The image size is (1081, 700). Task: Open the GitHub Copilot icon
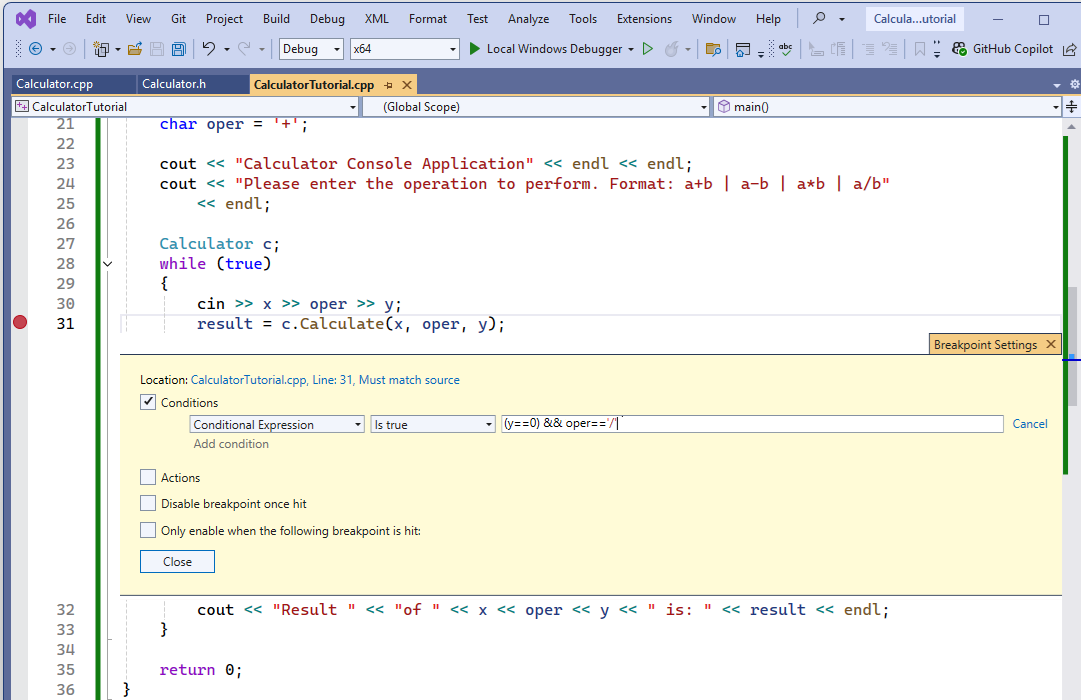coord(958,47)
